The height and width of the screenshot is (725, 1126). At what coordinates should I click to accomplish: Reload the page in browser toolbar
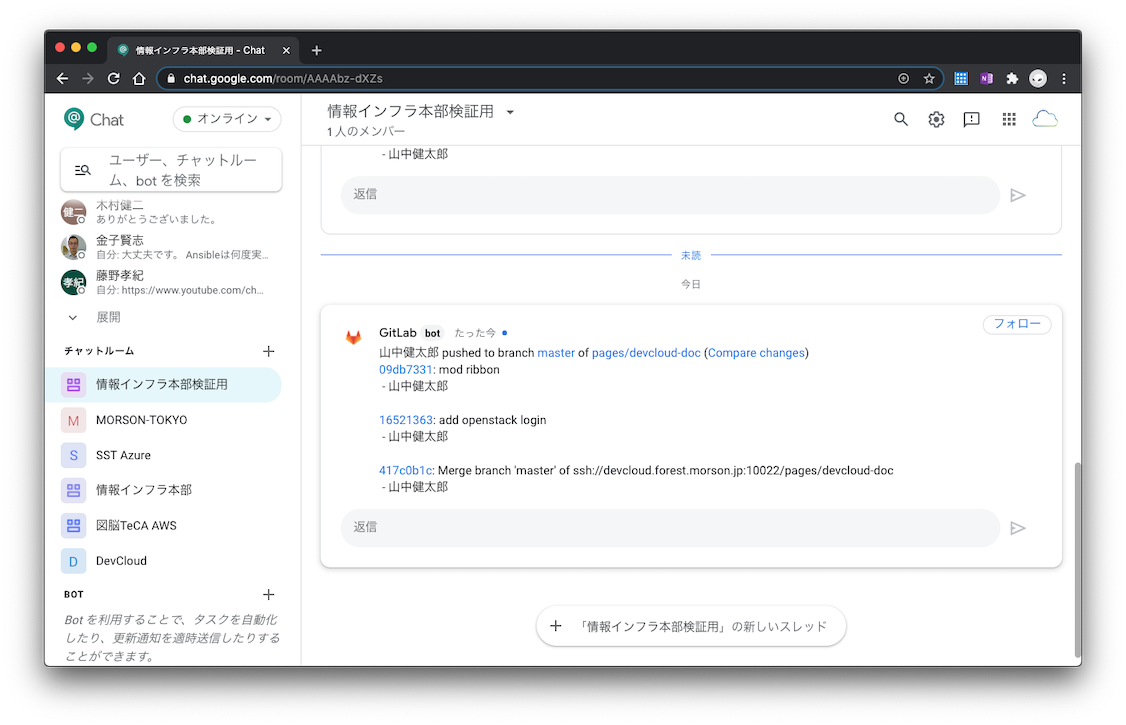click(114, 78)
